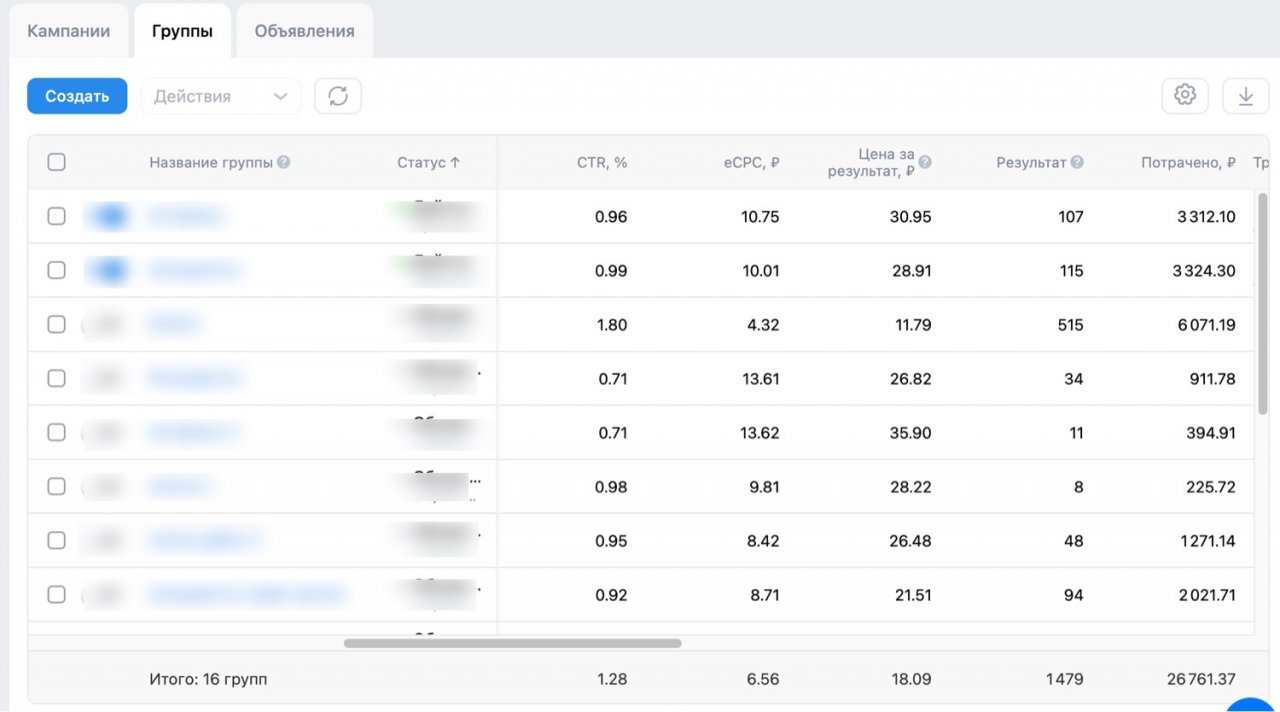Toggle the blue status switch in first row

point(108,216)
